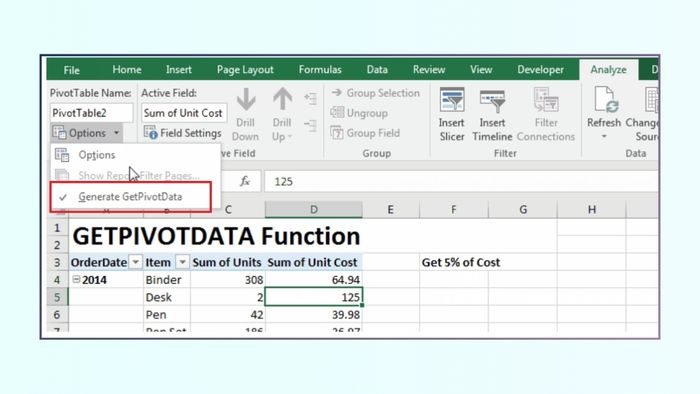Image resolution: width=700 pixels, height=394 pixels.
Task: Open the Options dropdown button
Action: (86, 133)
